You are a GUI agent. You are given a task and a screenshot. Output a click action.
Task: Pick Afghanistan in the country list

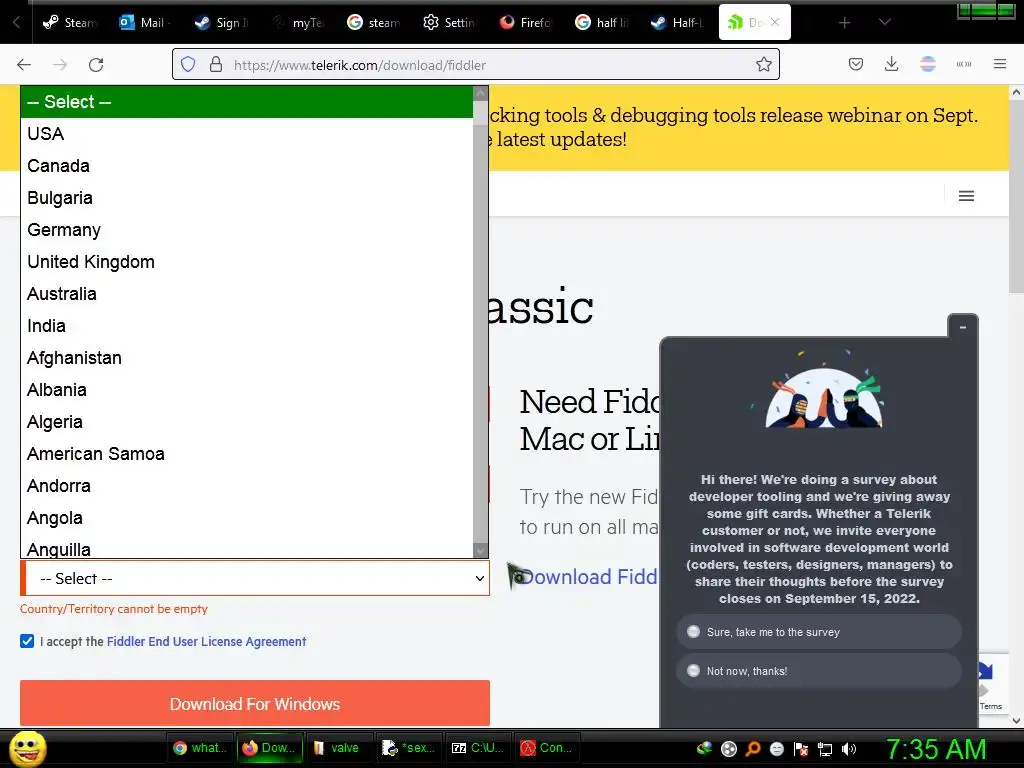point(247,358)
